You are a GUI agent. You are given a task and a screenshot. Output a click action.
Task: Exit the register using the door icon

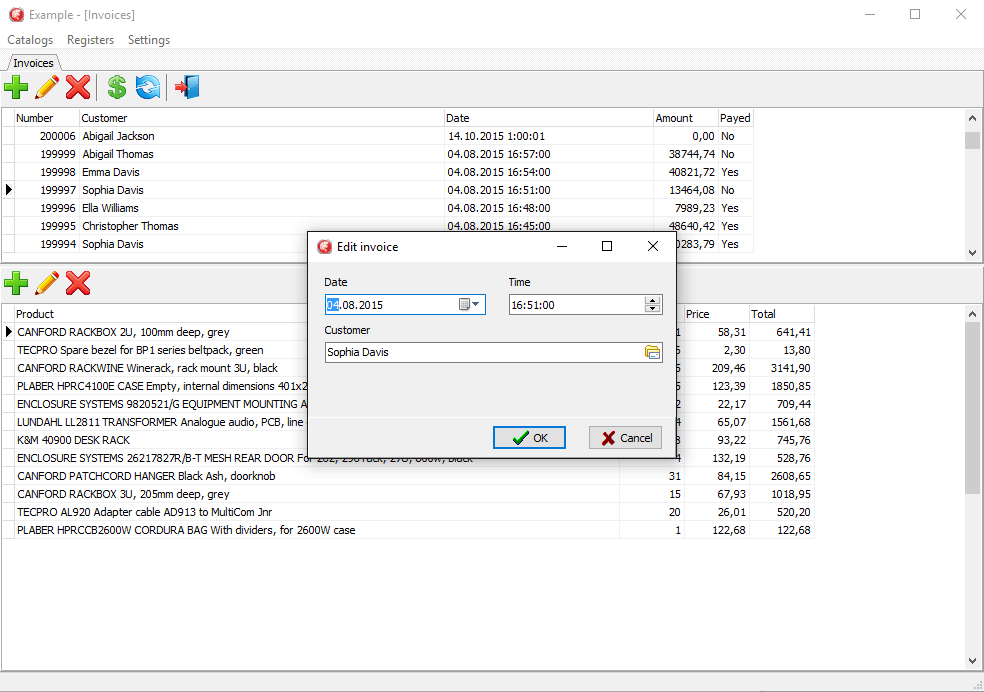click(185, 87)
